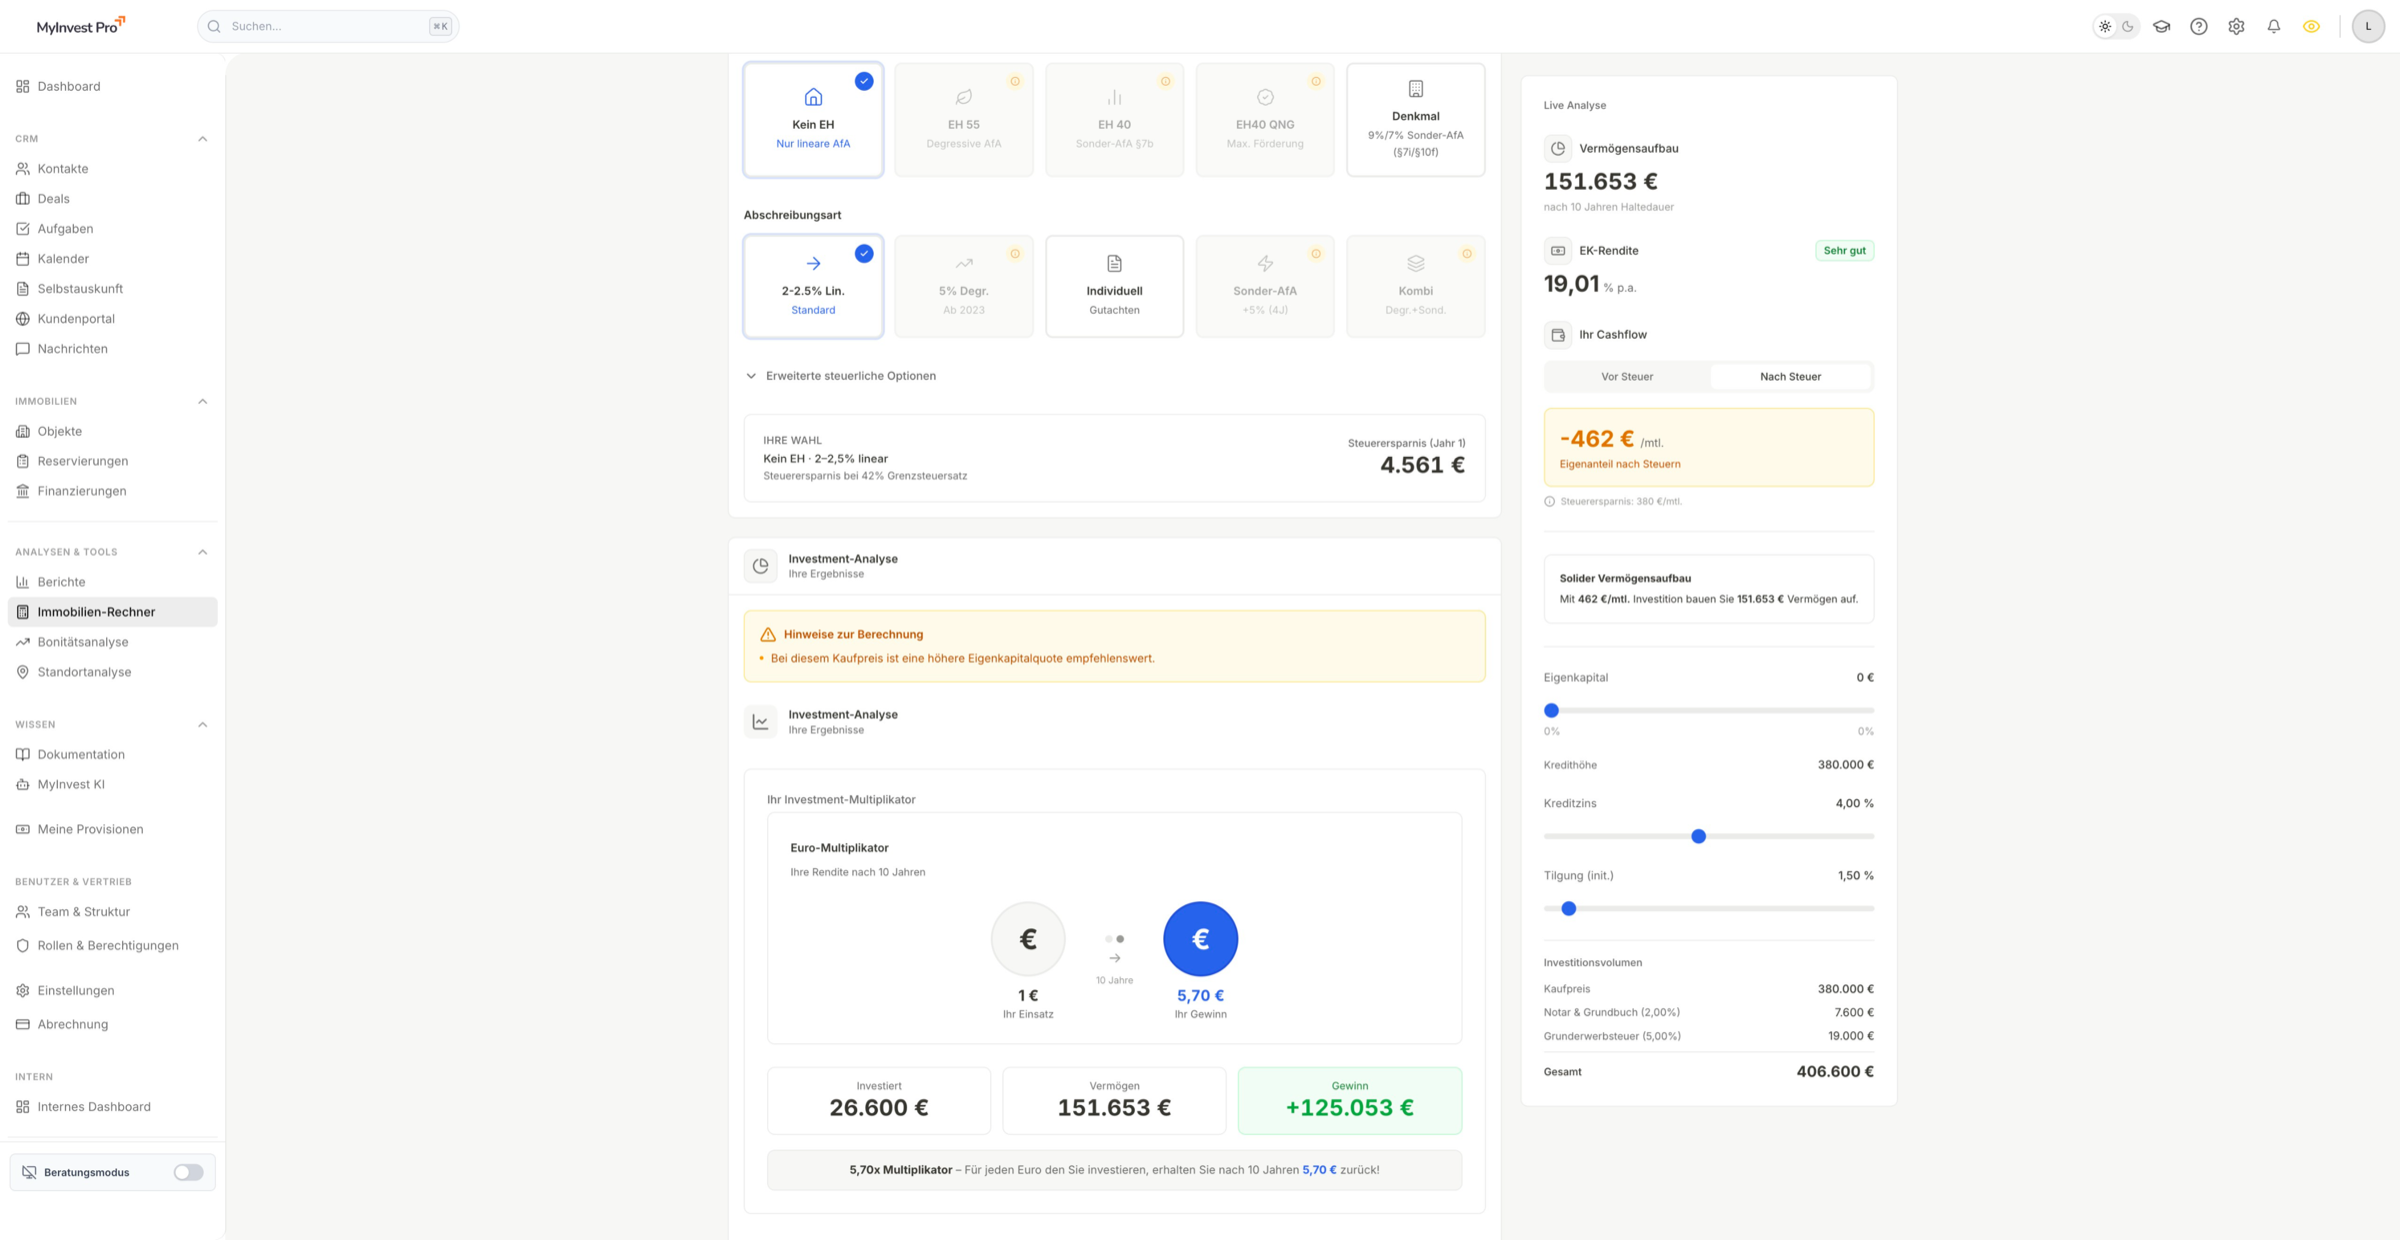Viewport: 2400px width, 1240px height.
Task: Go to Internes Dashboard
Action: (94, 1106)
